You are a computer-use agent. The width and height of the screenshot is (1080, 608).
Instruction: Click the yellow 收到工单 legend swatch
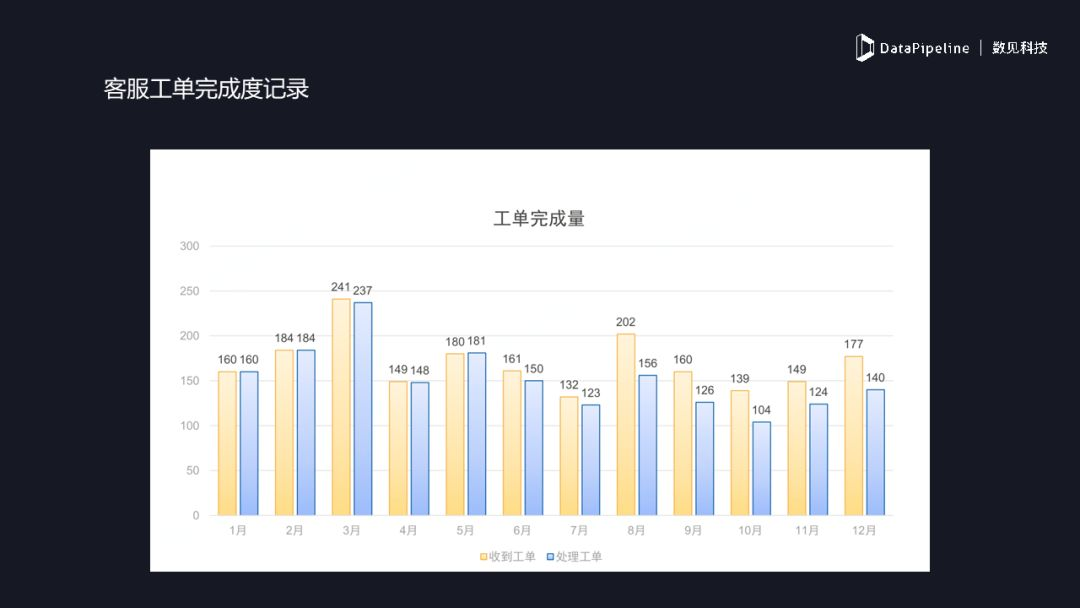tap(483, 557)
